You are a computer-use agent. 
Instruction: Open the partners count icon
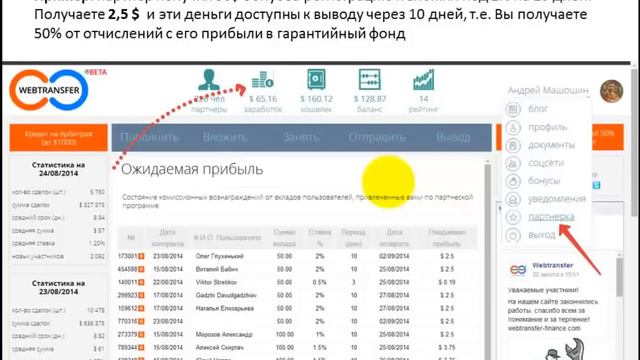209,80
